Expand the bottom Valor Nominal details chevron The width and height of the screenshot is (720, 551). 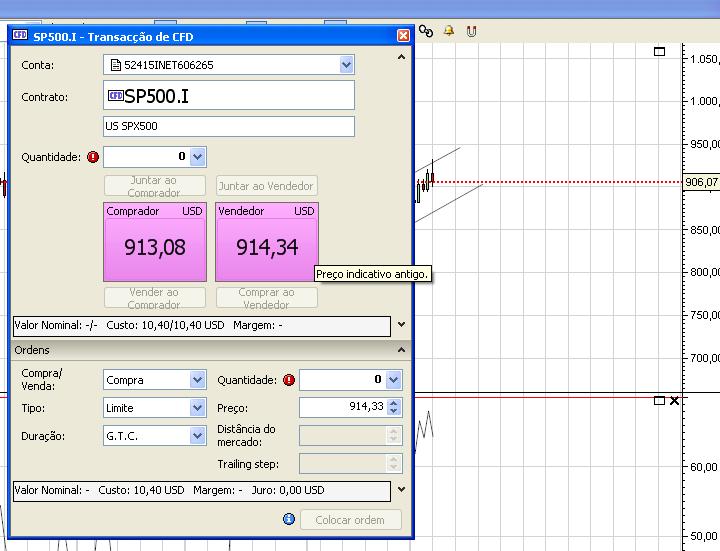[x=401, y=489]
